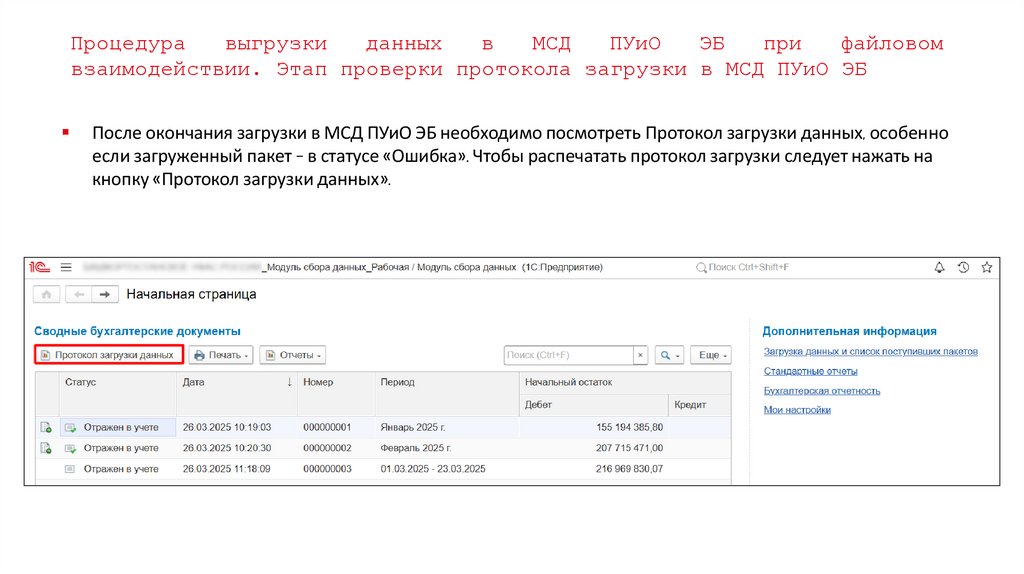Click status icon of row 26.03.2025 10:19:03
The width and height of the screenshot is (1024, 574).
coord(70,428)
